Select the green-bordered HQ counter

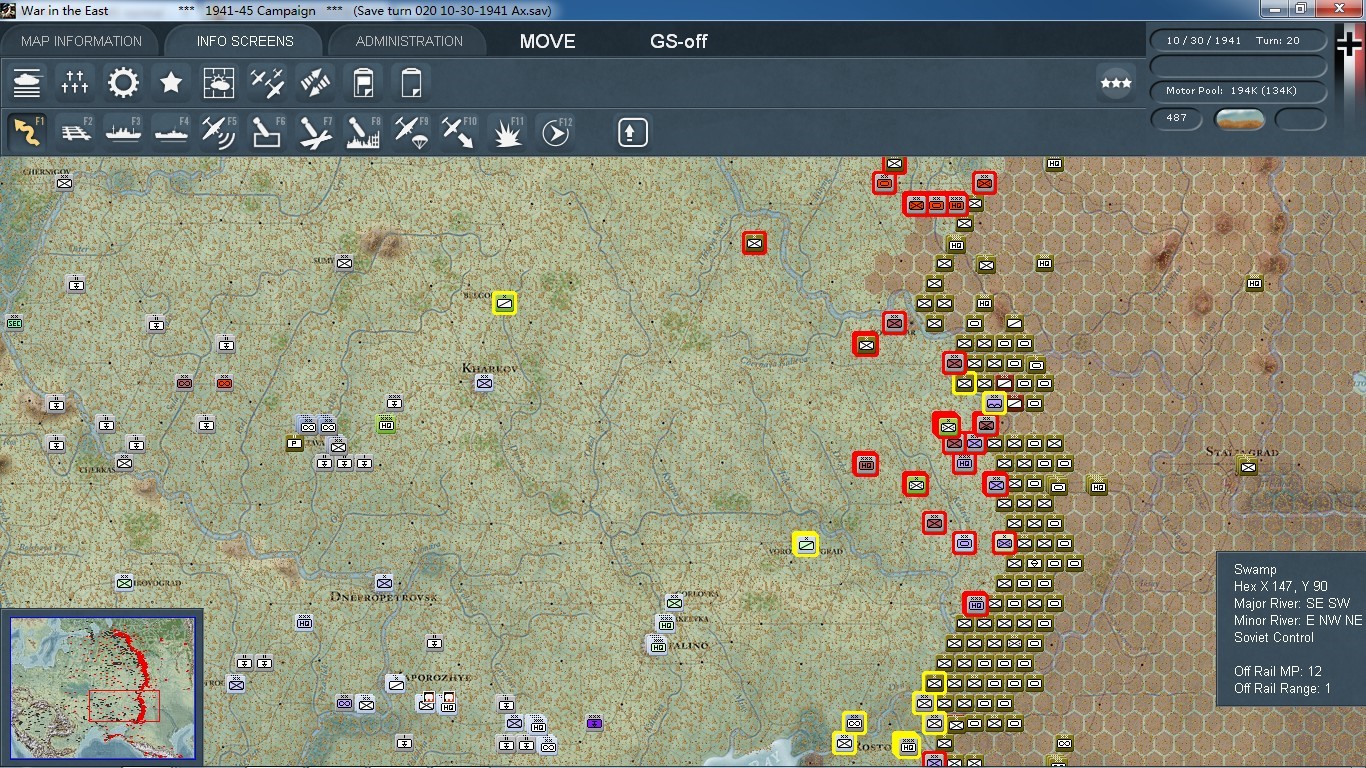pyautogui.click(x=386, y=424)
